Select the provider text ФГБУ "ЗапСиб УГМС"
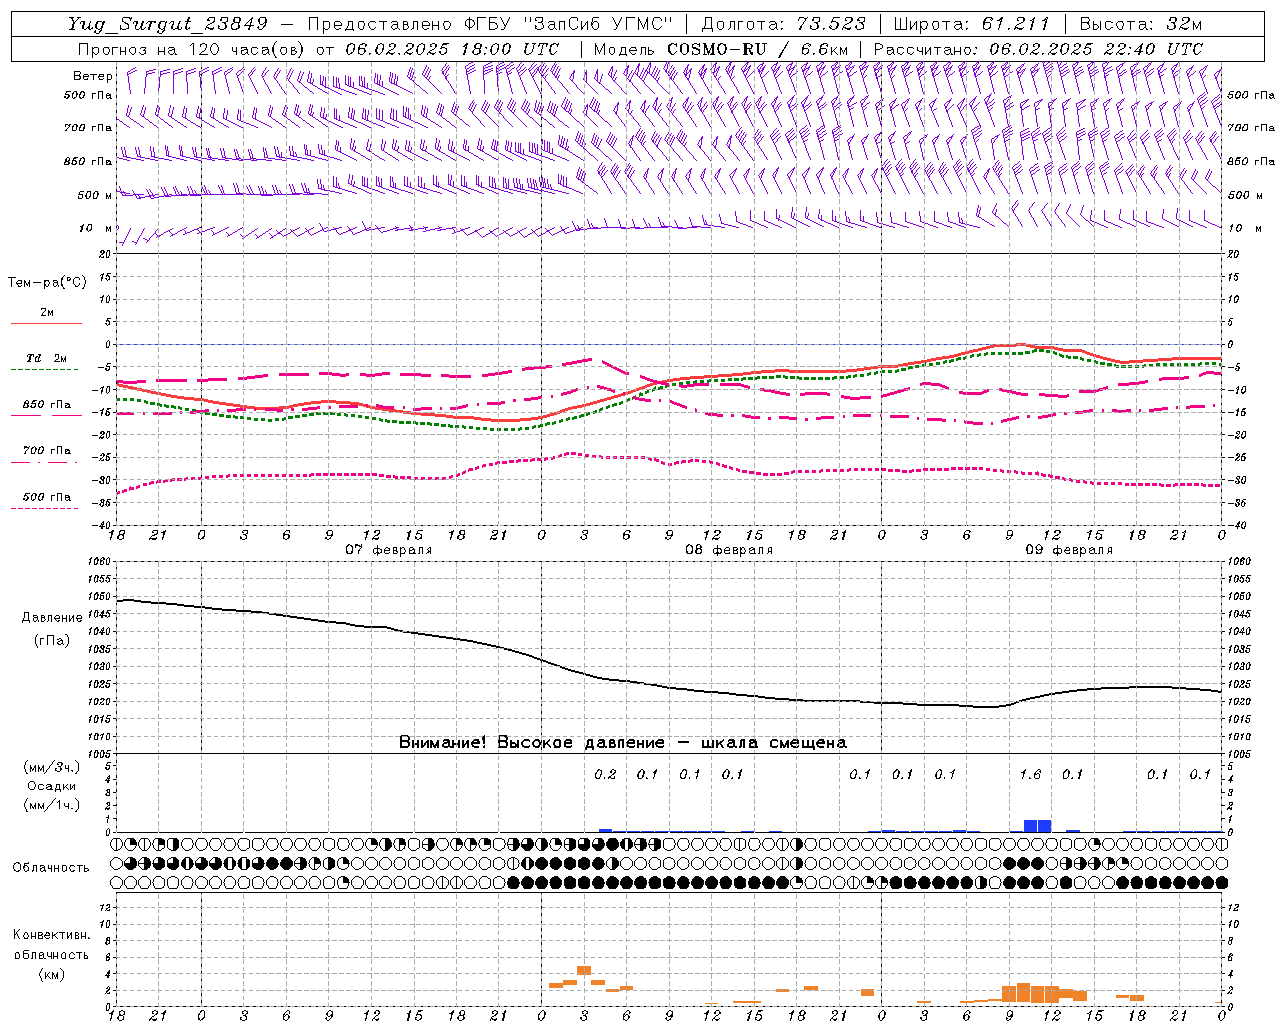1280x1024 pixels. point(569,24)
